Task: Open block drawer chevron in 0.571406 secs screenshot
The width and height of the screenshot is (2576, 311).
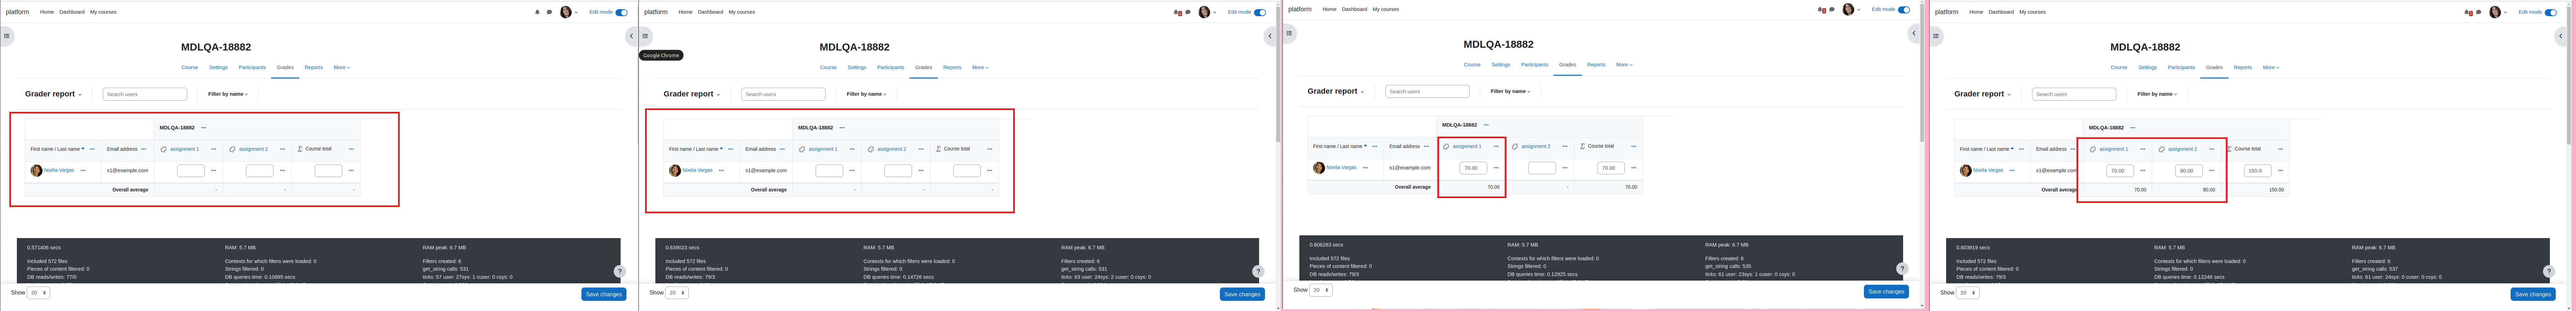Action: (631, 36)
